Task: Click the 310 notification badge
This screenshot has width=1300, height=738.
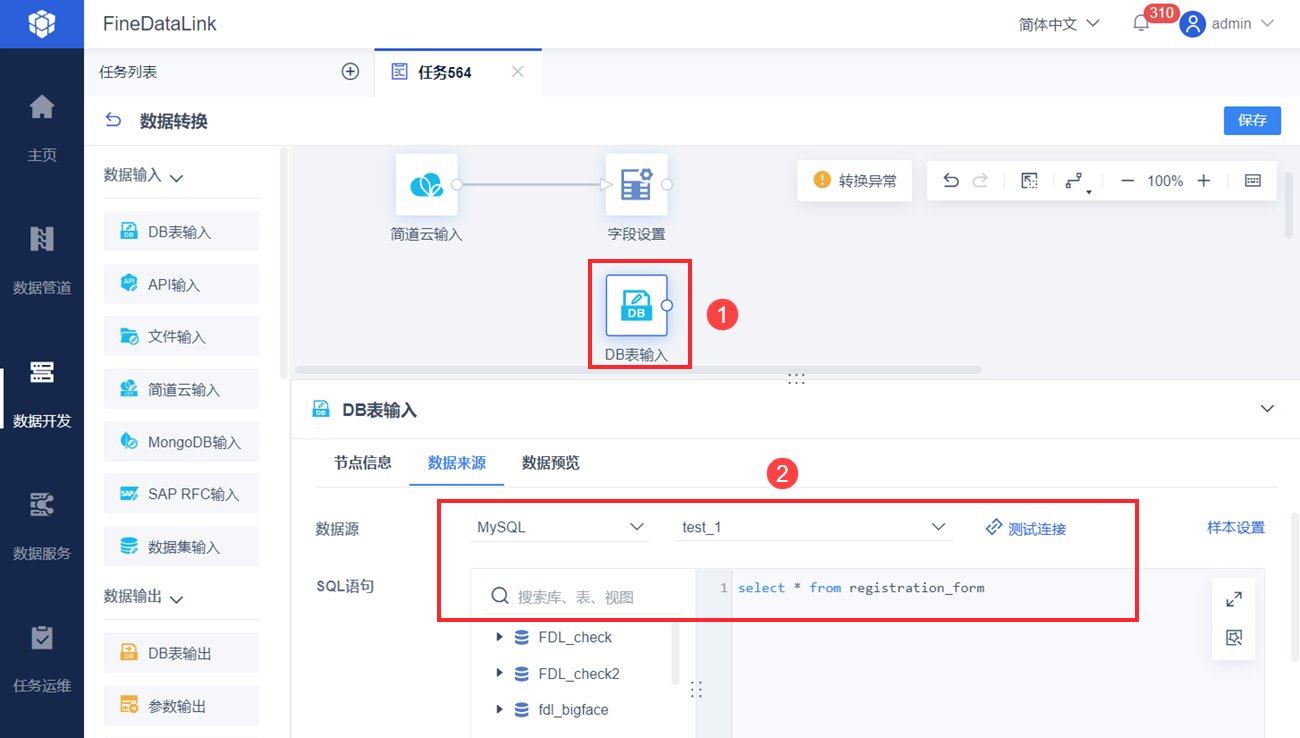Action: pyautogui.click(x=1161, y=13)
